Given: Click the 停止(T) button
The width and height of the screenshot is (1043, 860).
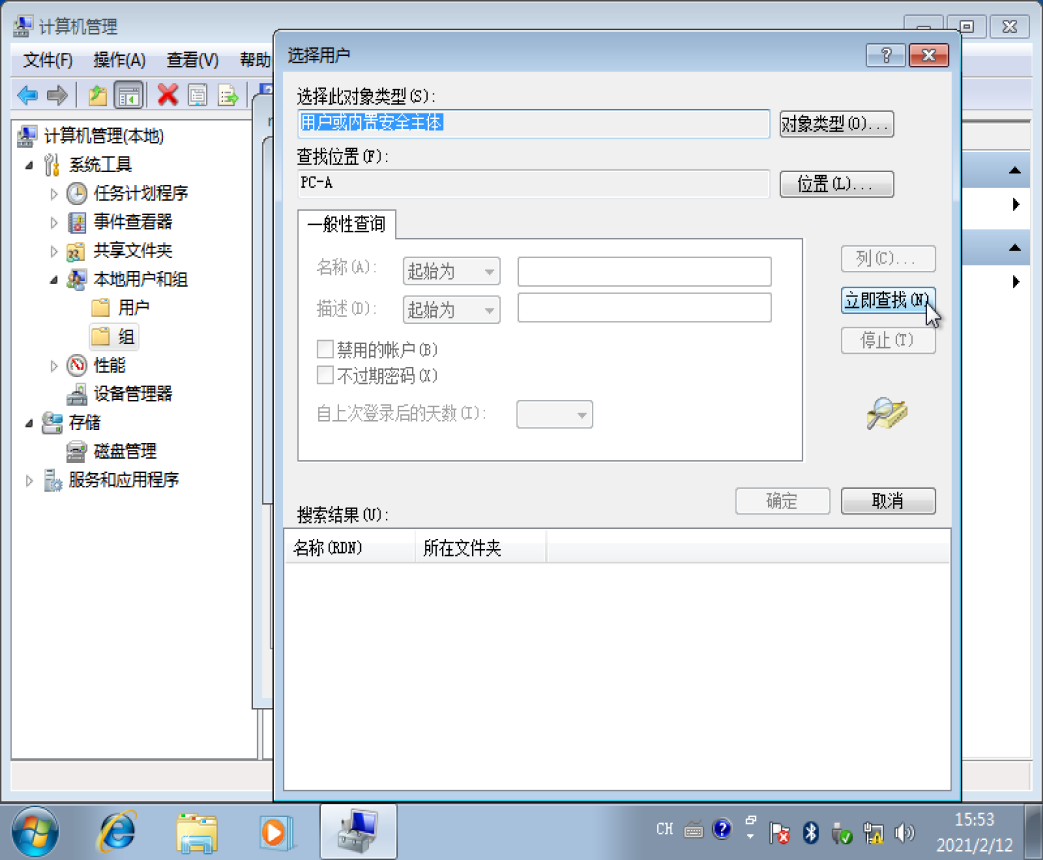Looking at the screenshot, I should point(888,341).
